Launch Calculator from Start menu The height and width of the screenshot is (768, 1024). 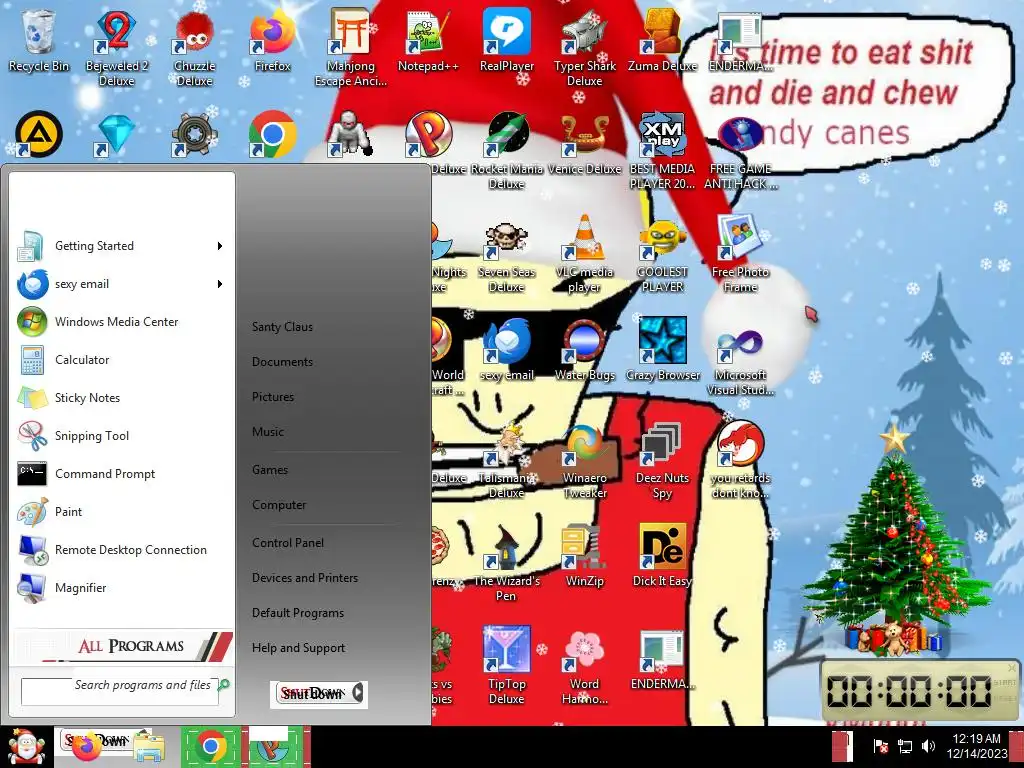point(121,360)
